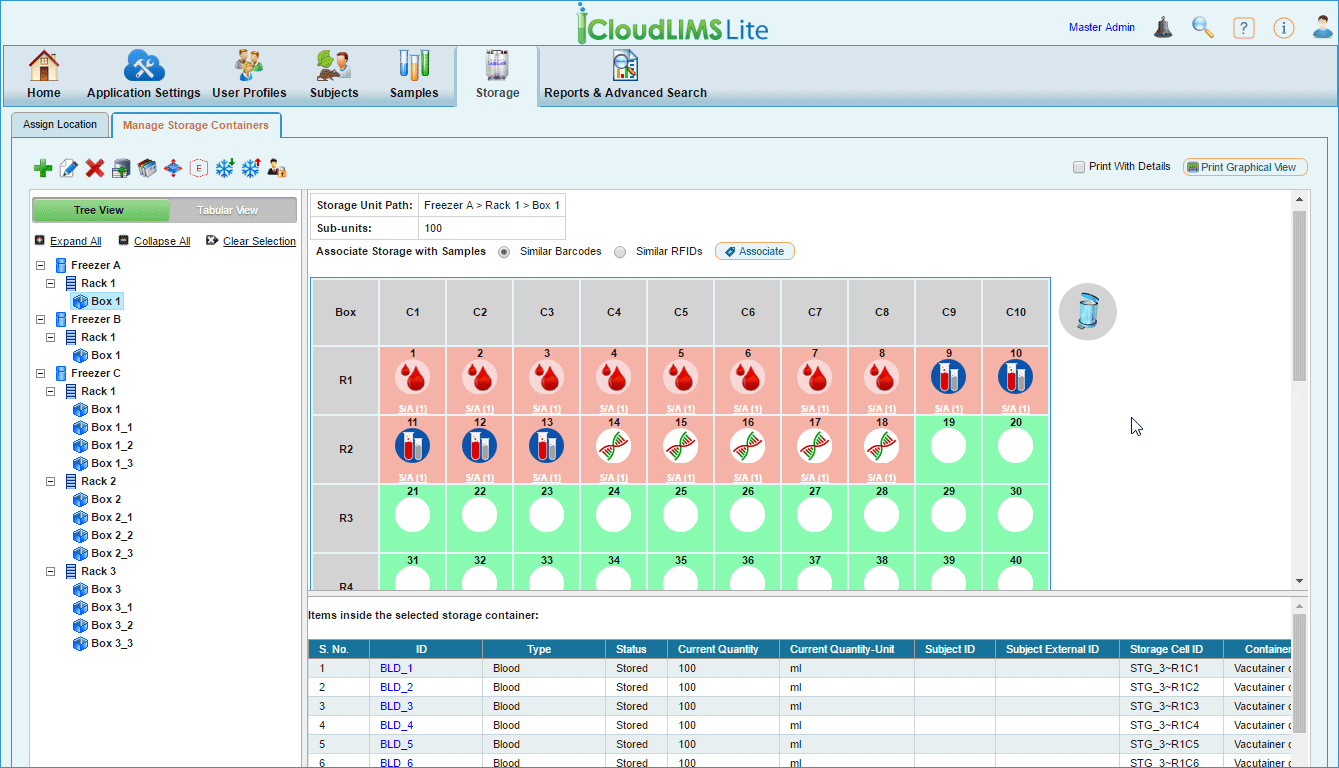Click the search magnifier in the header

point(1203,28)
